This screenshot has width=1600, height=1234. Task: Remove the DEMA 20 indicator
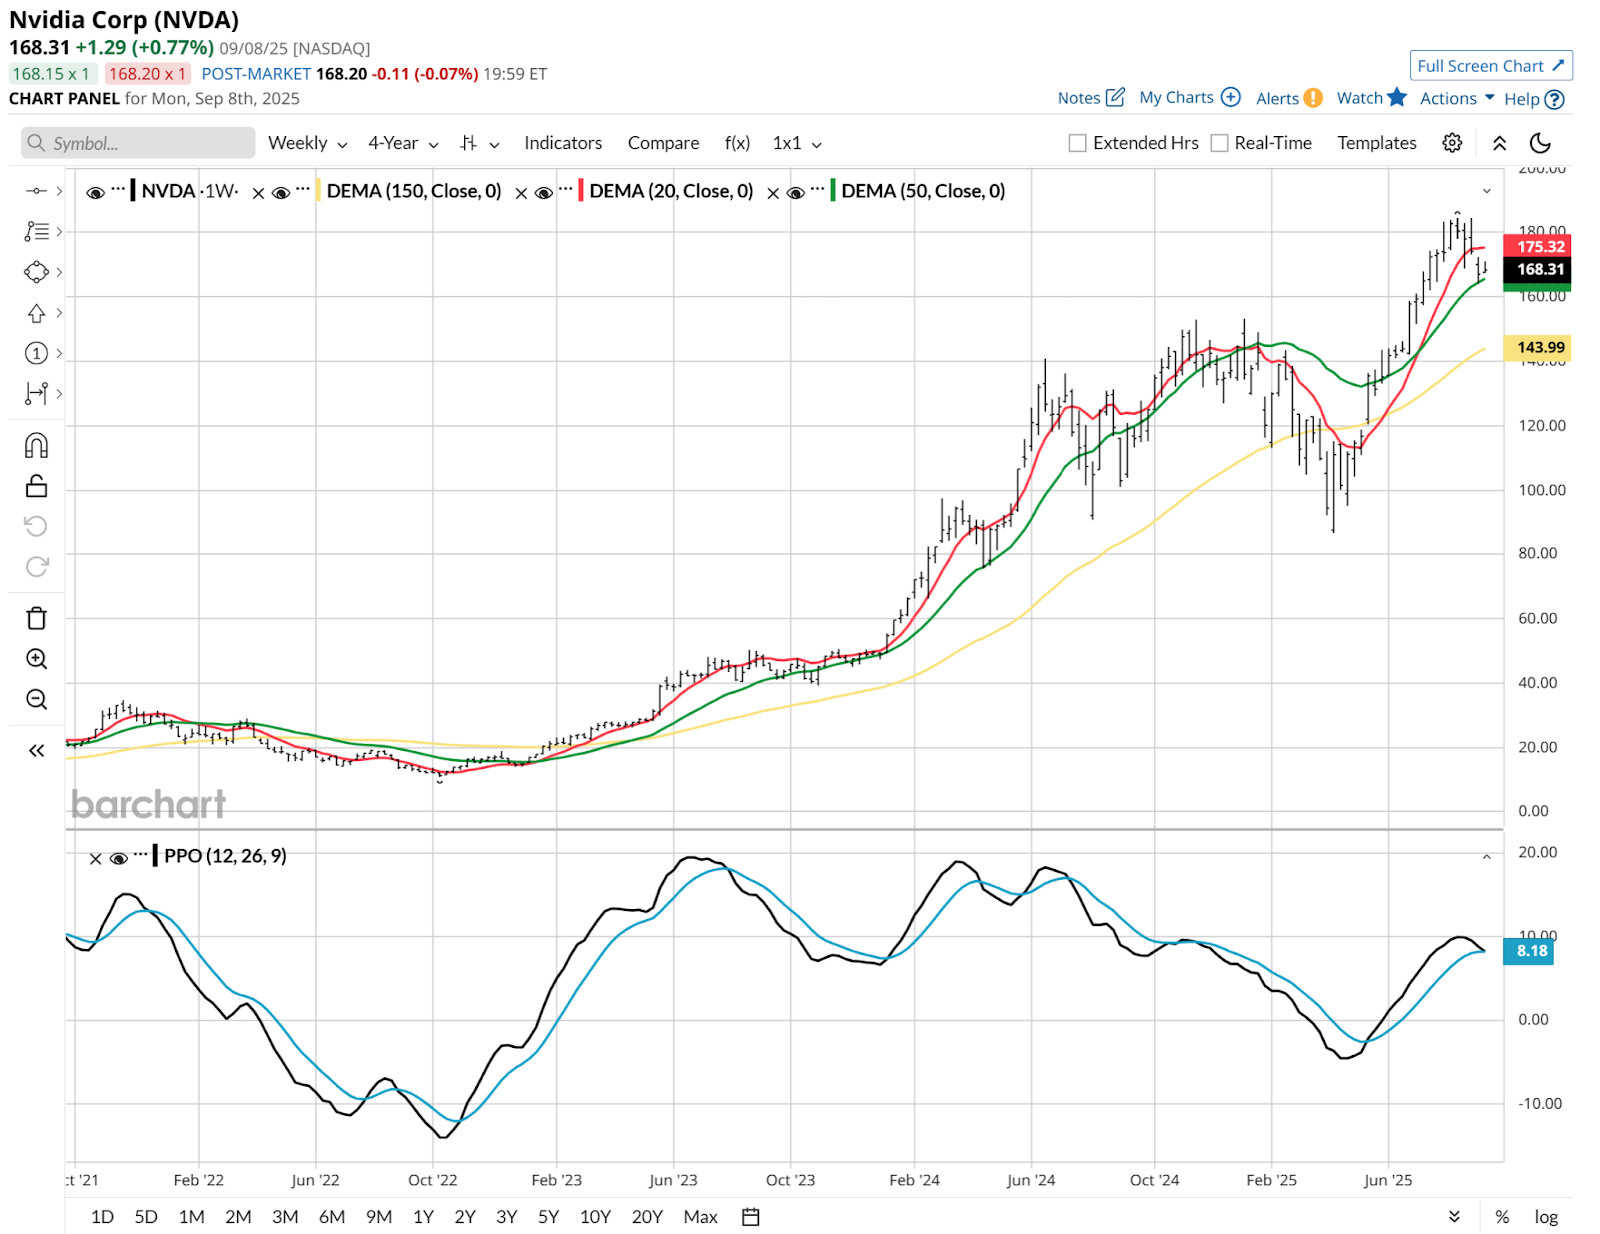coord(521,193)
